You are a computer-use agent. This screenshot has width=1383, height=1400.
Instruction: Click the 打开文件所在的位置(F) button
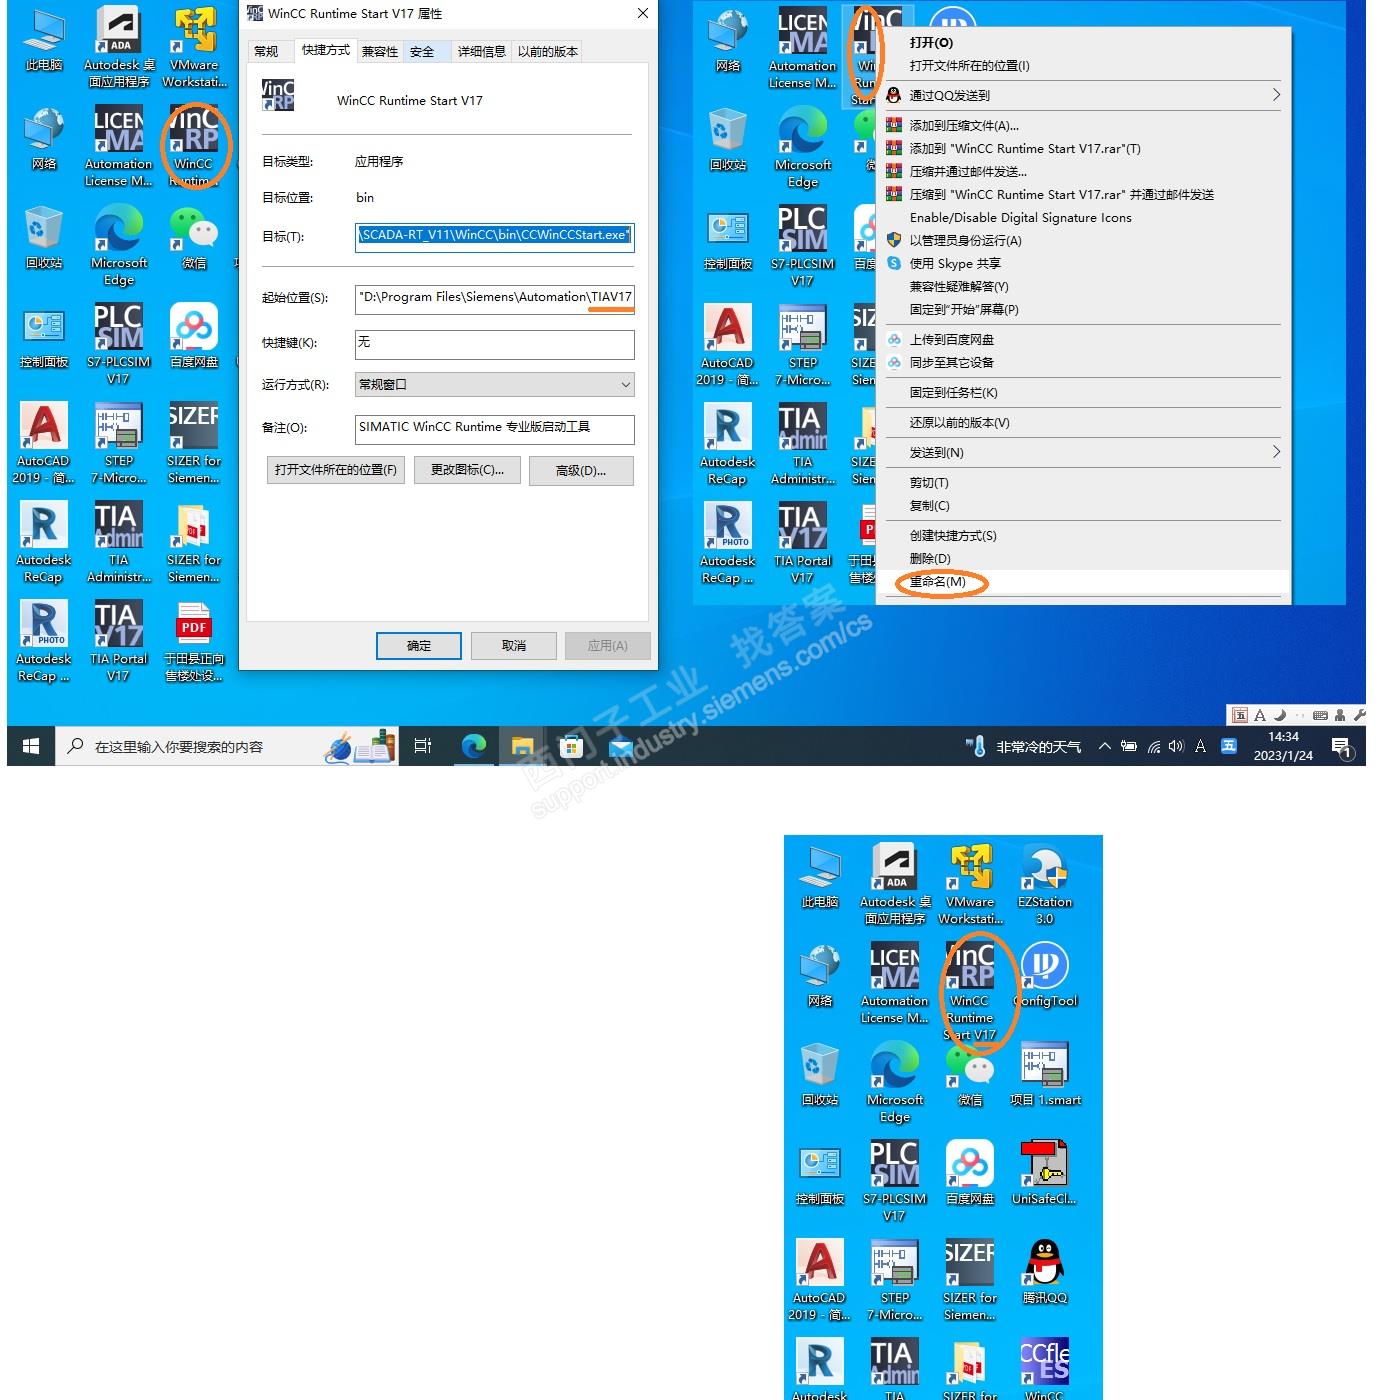coord(336,470)
